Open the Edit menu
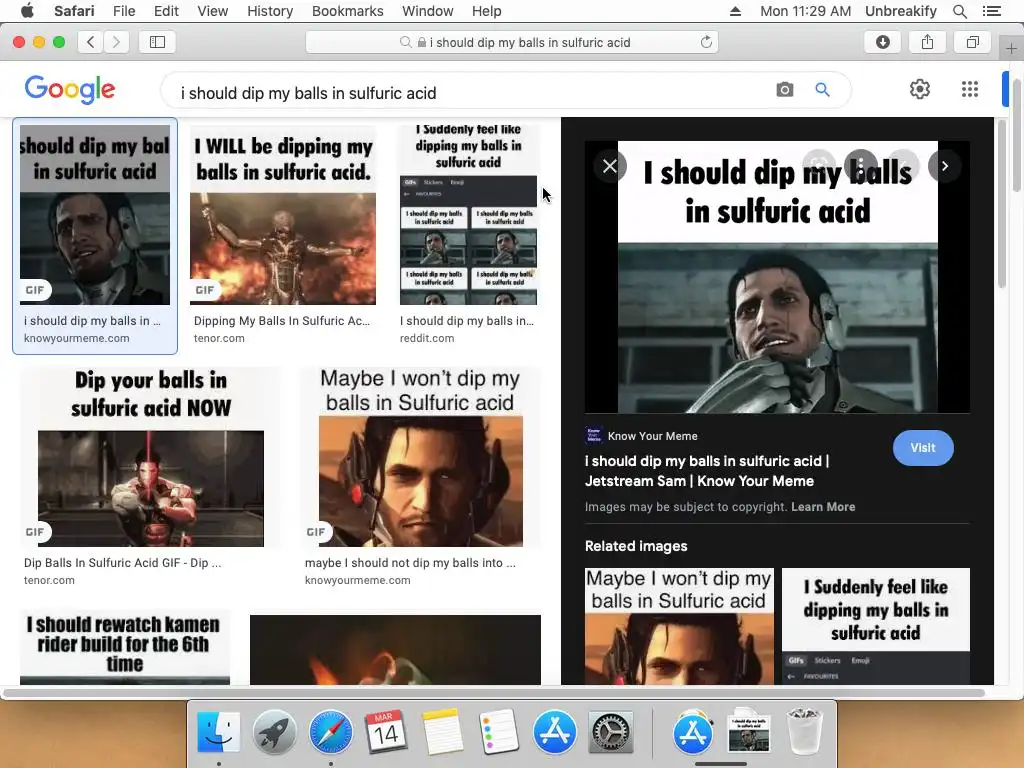1024x768 pixels. tap(166, 11)
